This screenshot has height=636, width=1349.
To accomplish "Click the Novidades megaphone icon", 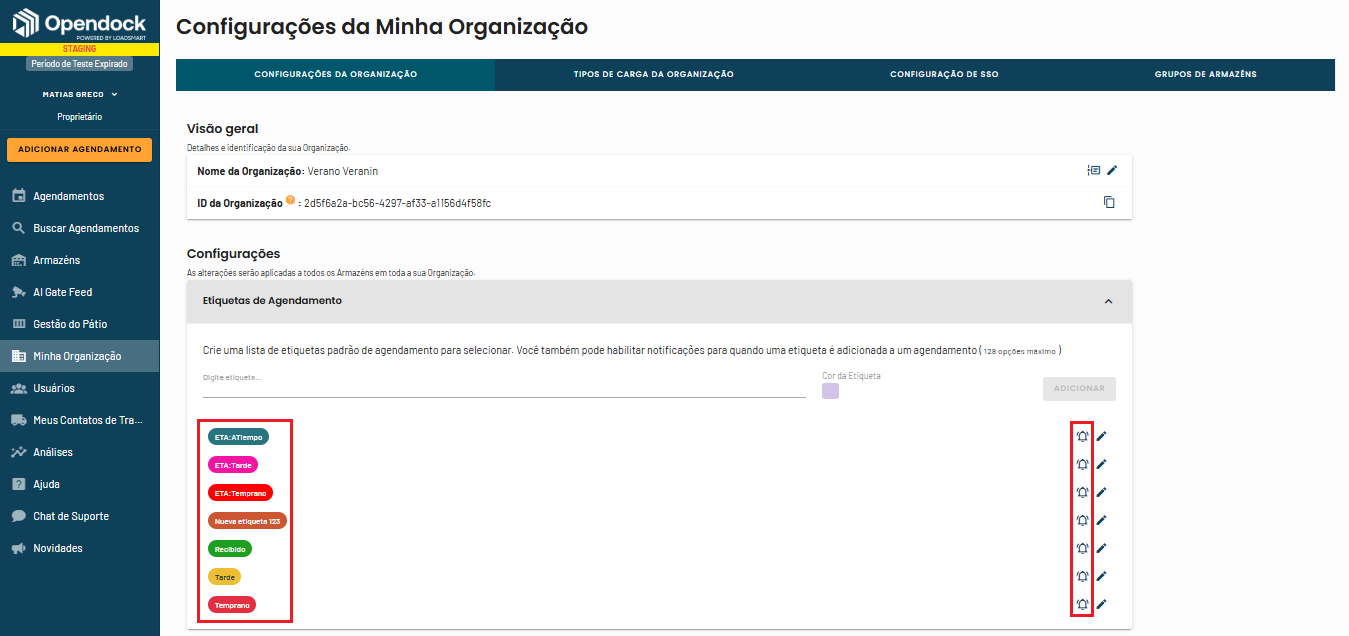I will point(18,548).
